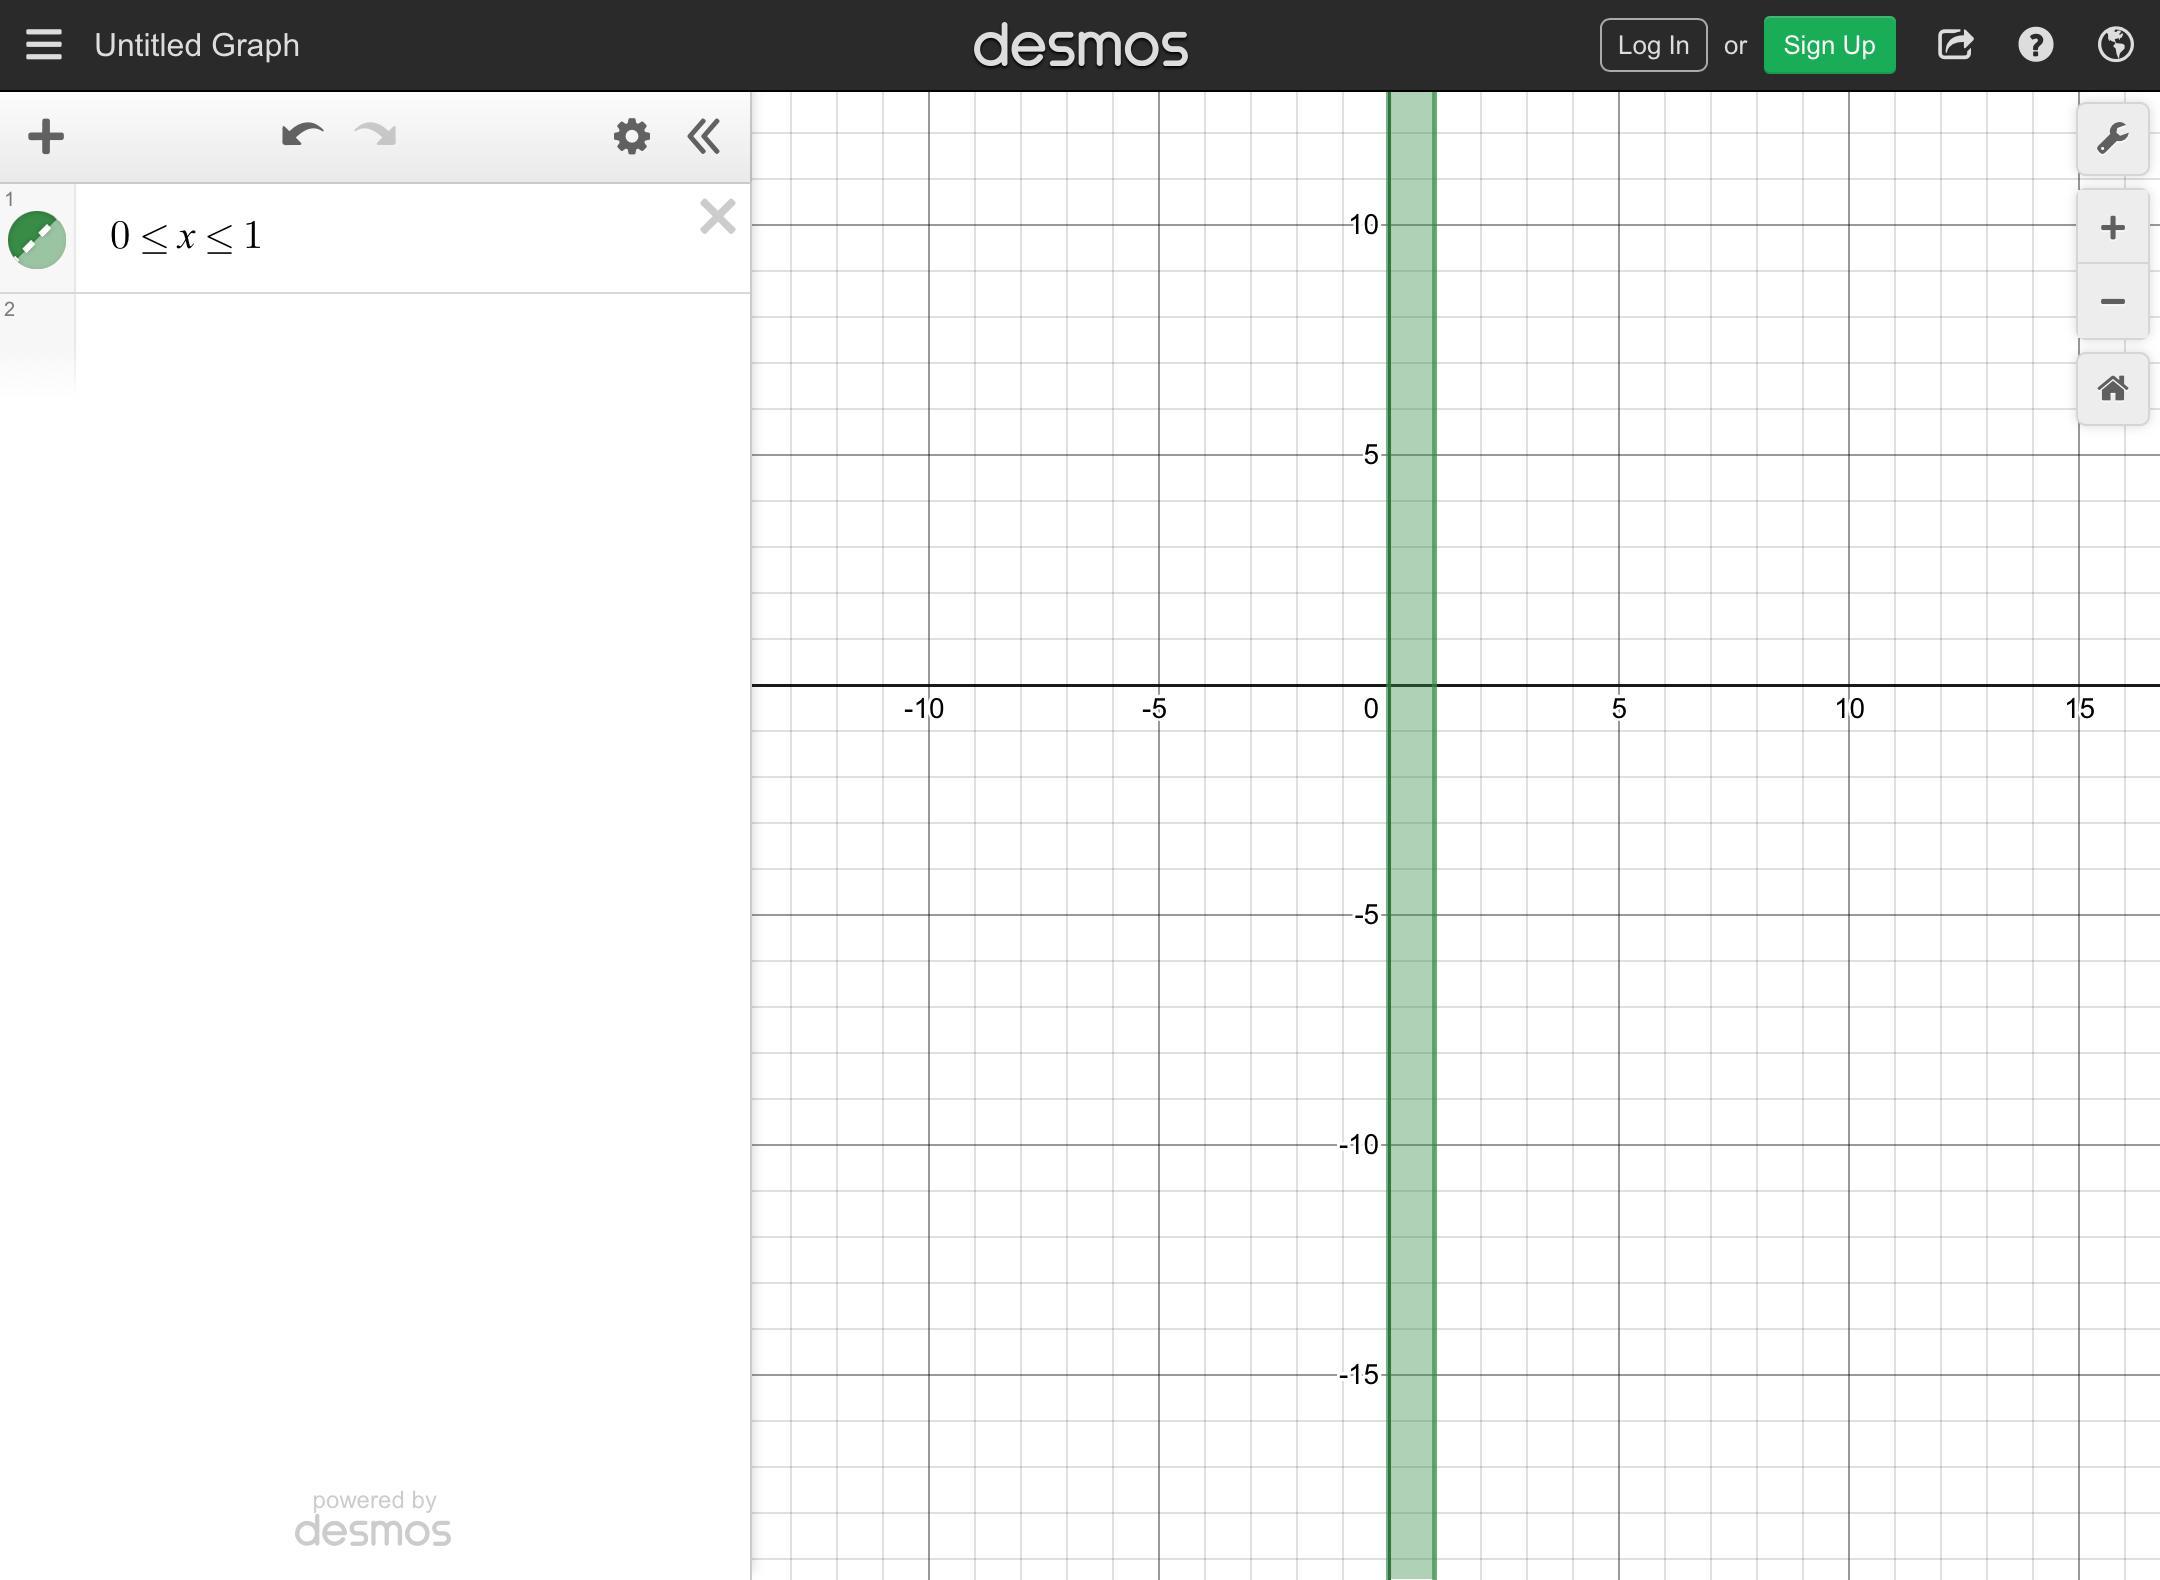Click the redo arrow
The height and width of the screenshot is (1580, 2160).
tap(376, 136)
